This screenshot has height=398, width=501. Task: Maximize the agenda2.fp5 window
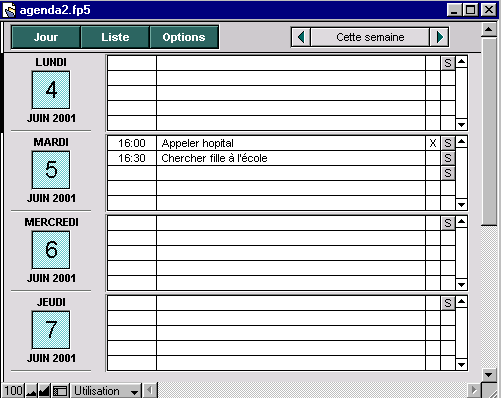[470, 10]
